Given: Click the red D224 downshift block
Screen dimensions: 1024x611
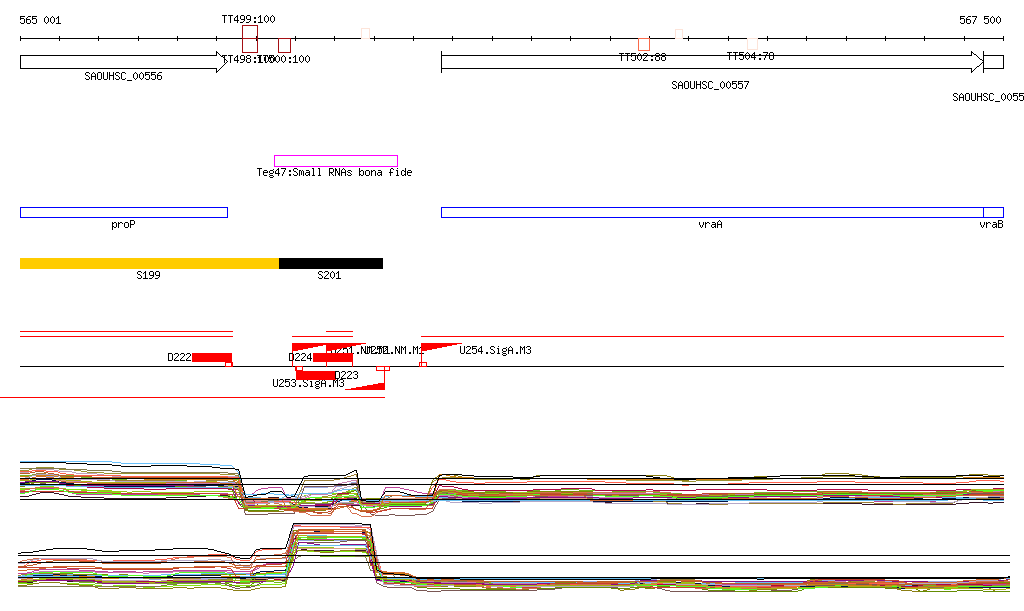Looking at the screenshot, I should pyautogui.click(x=332, y=357).
